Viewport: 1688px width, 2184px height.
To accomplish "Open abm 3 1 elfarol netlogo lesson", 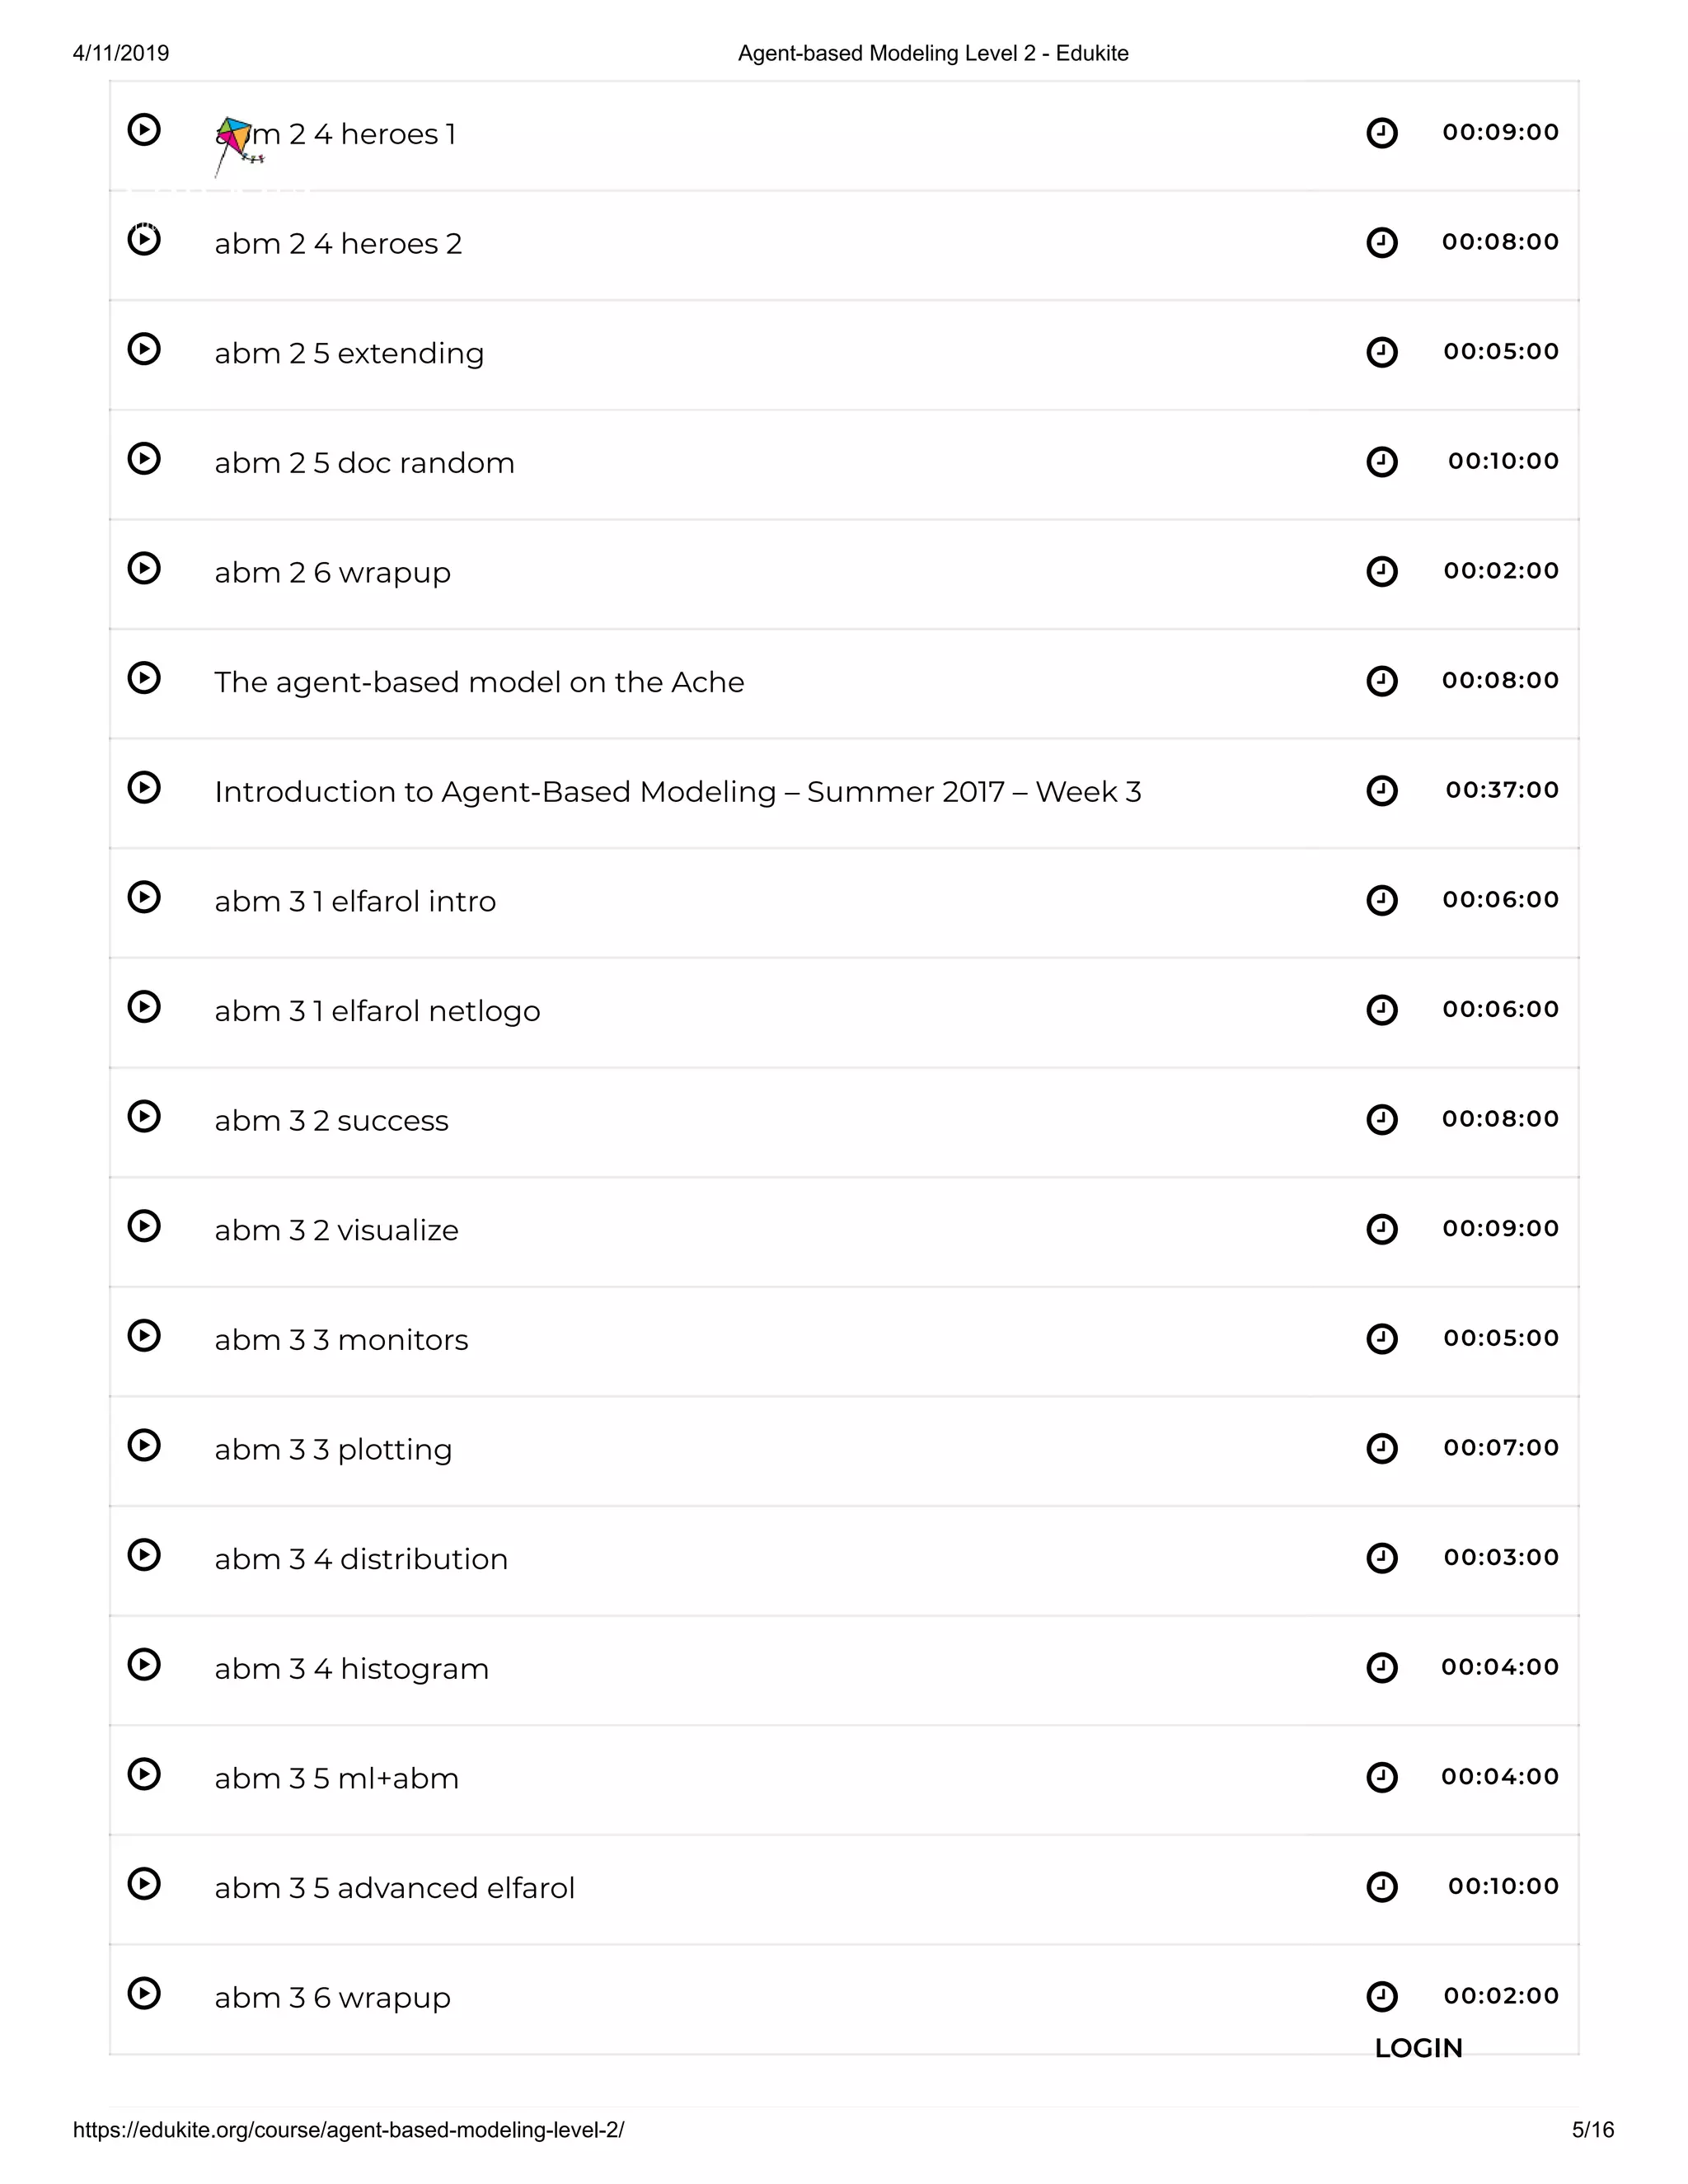I will [x=377, y=1011].
